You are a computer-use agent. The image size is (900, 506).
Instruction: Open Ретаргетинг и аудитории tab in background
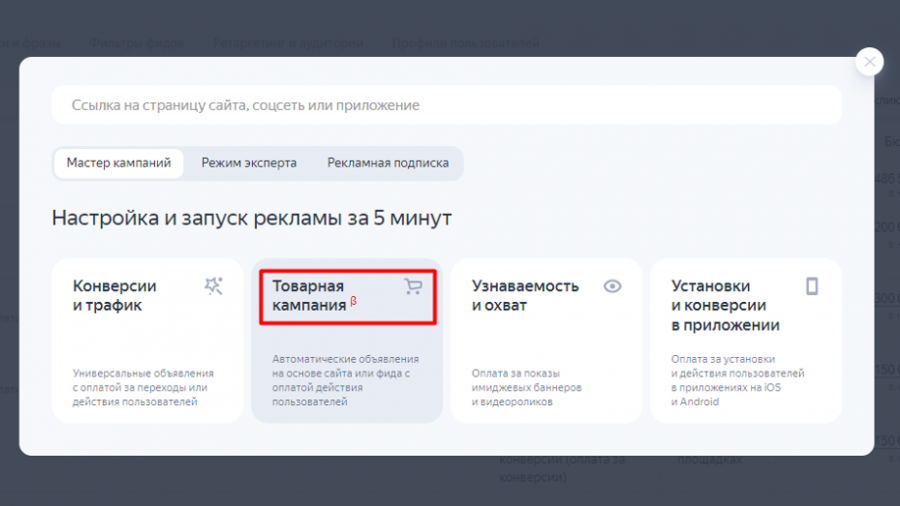coord(288,43)
